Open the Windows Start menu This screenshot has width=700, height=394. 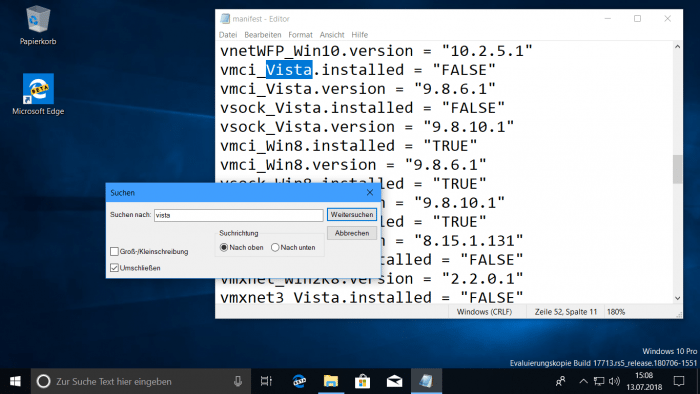(x=15, y=382)
